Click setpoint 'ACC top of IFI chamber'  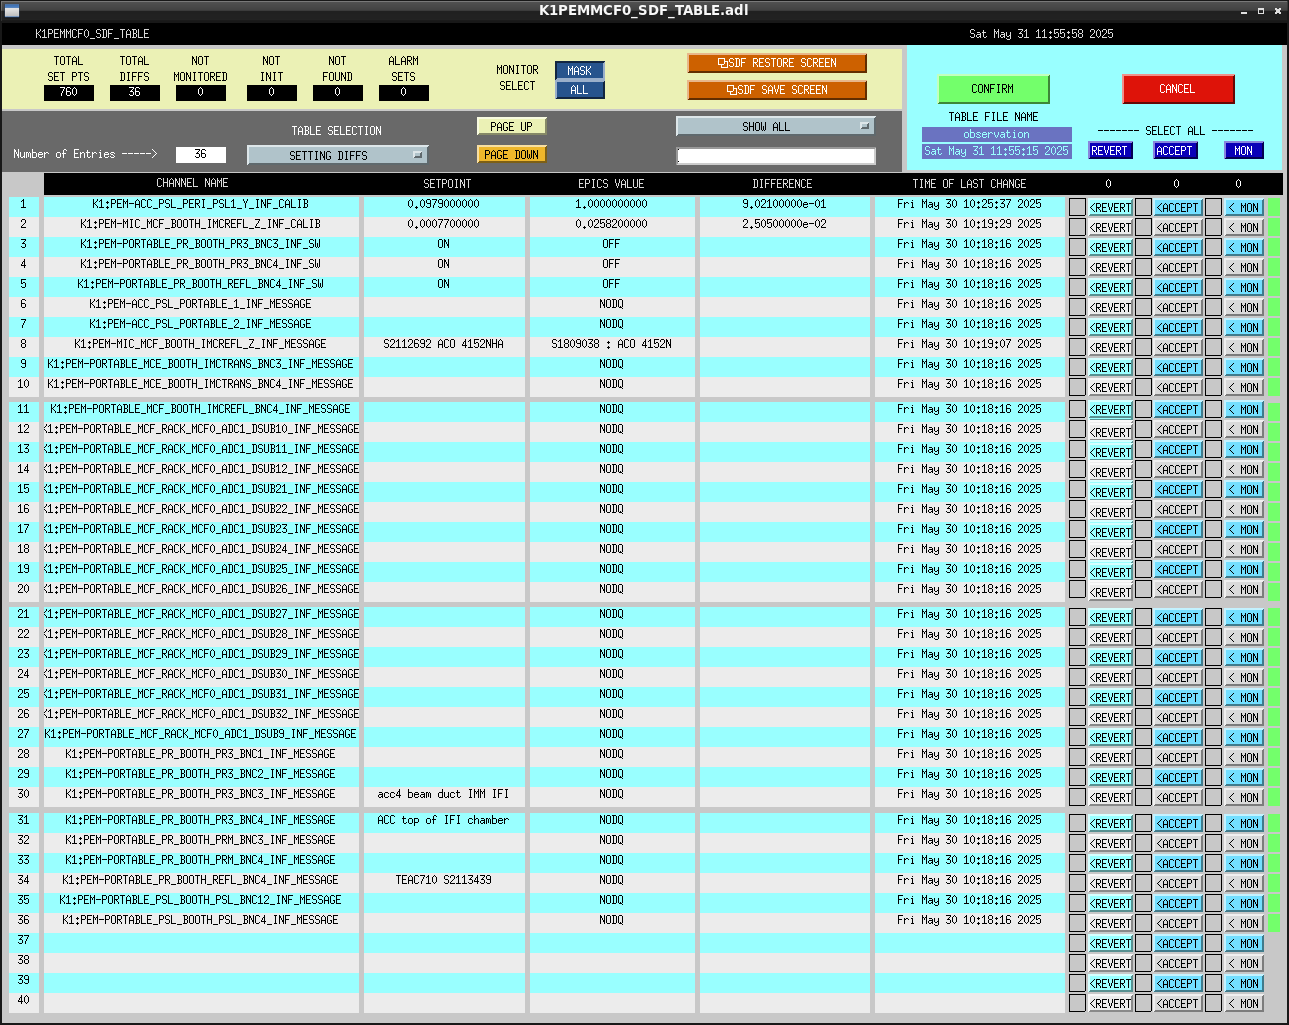443,820
